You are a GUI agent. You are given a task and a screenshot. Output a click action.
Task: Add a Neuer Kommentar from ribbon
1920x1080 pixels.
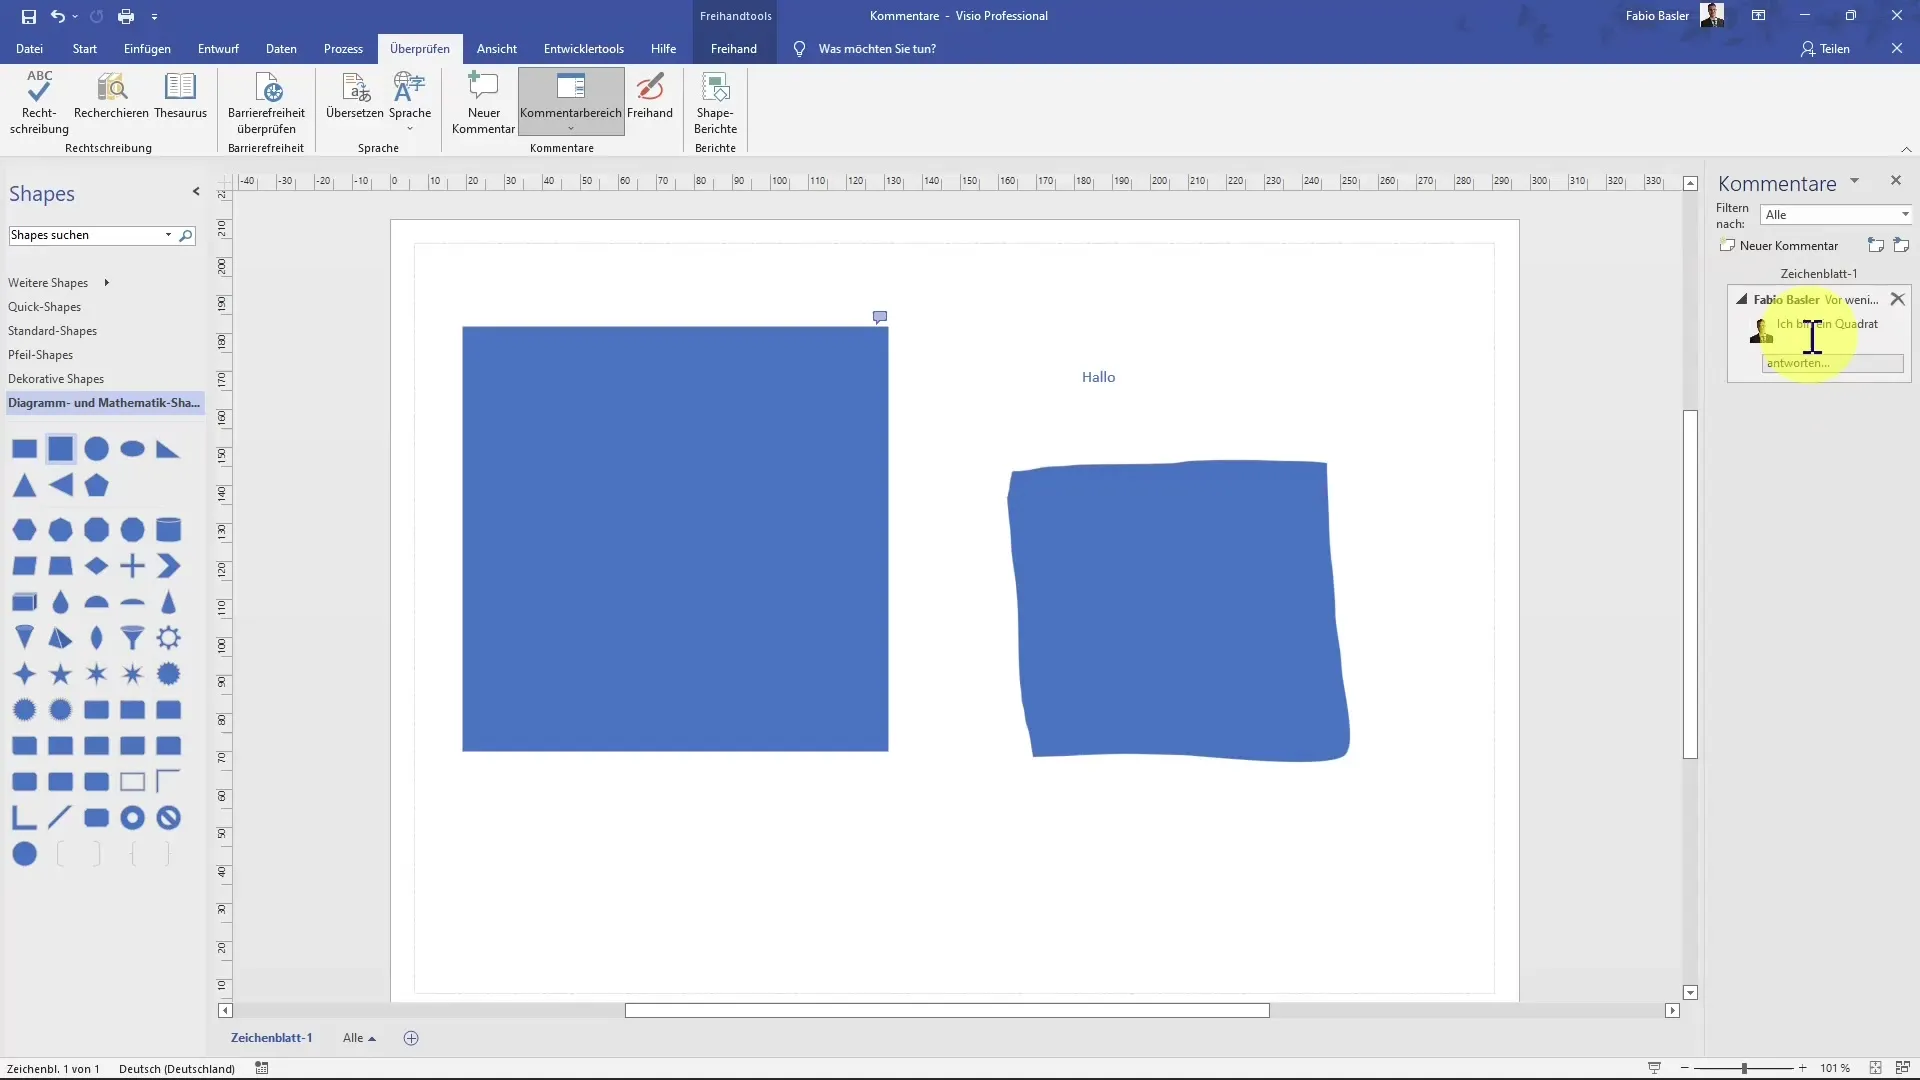coord(483,102)
